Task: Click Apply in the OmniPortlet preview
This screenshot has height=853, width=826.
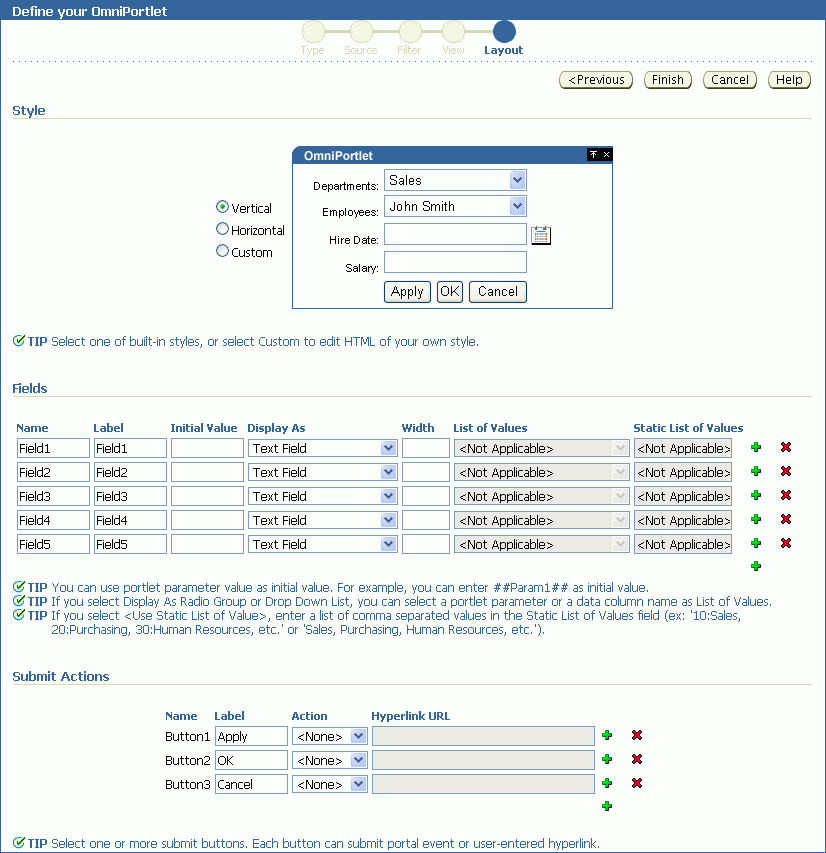Action: pyautogui.click(x=407, y=291)
